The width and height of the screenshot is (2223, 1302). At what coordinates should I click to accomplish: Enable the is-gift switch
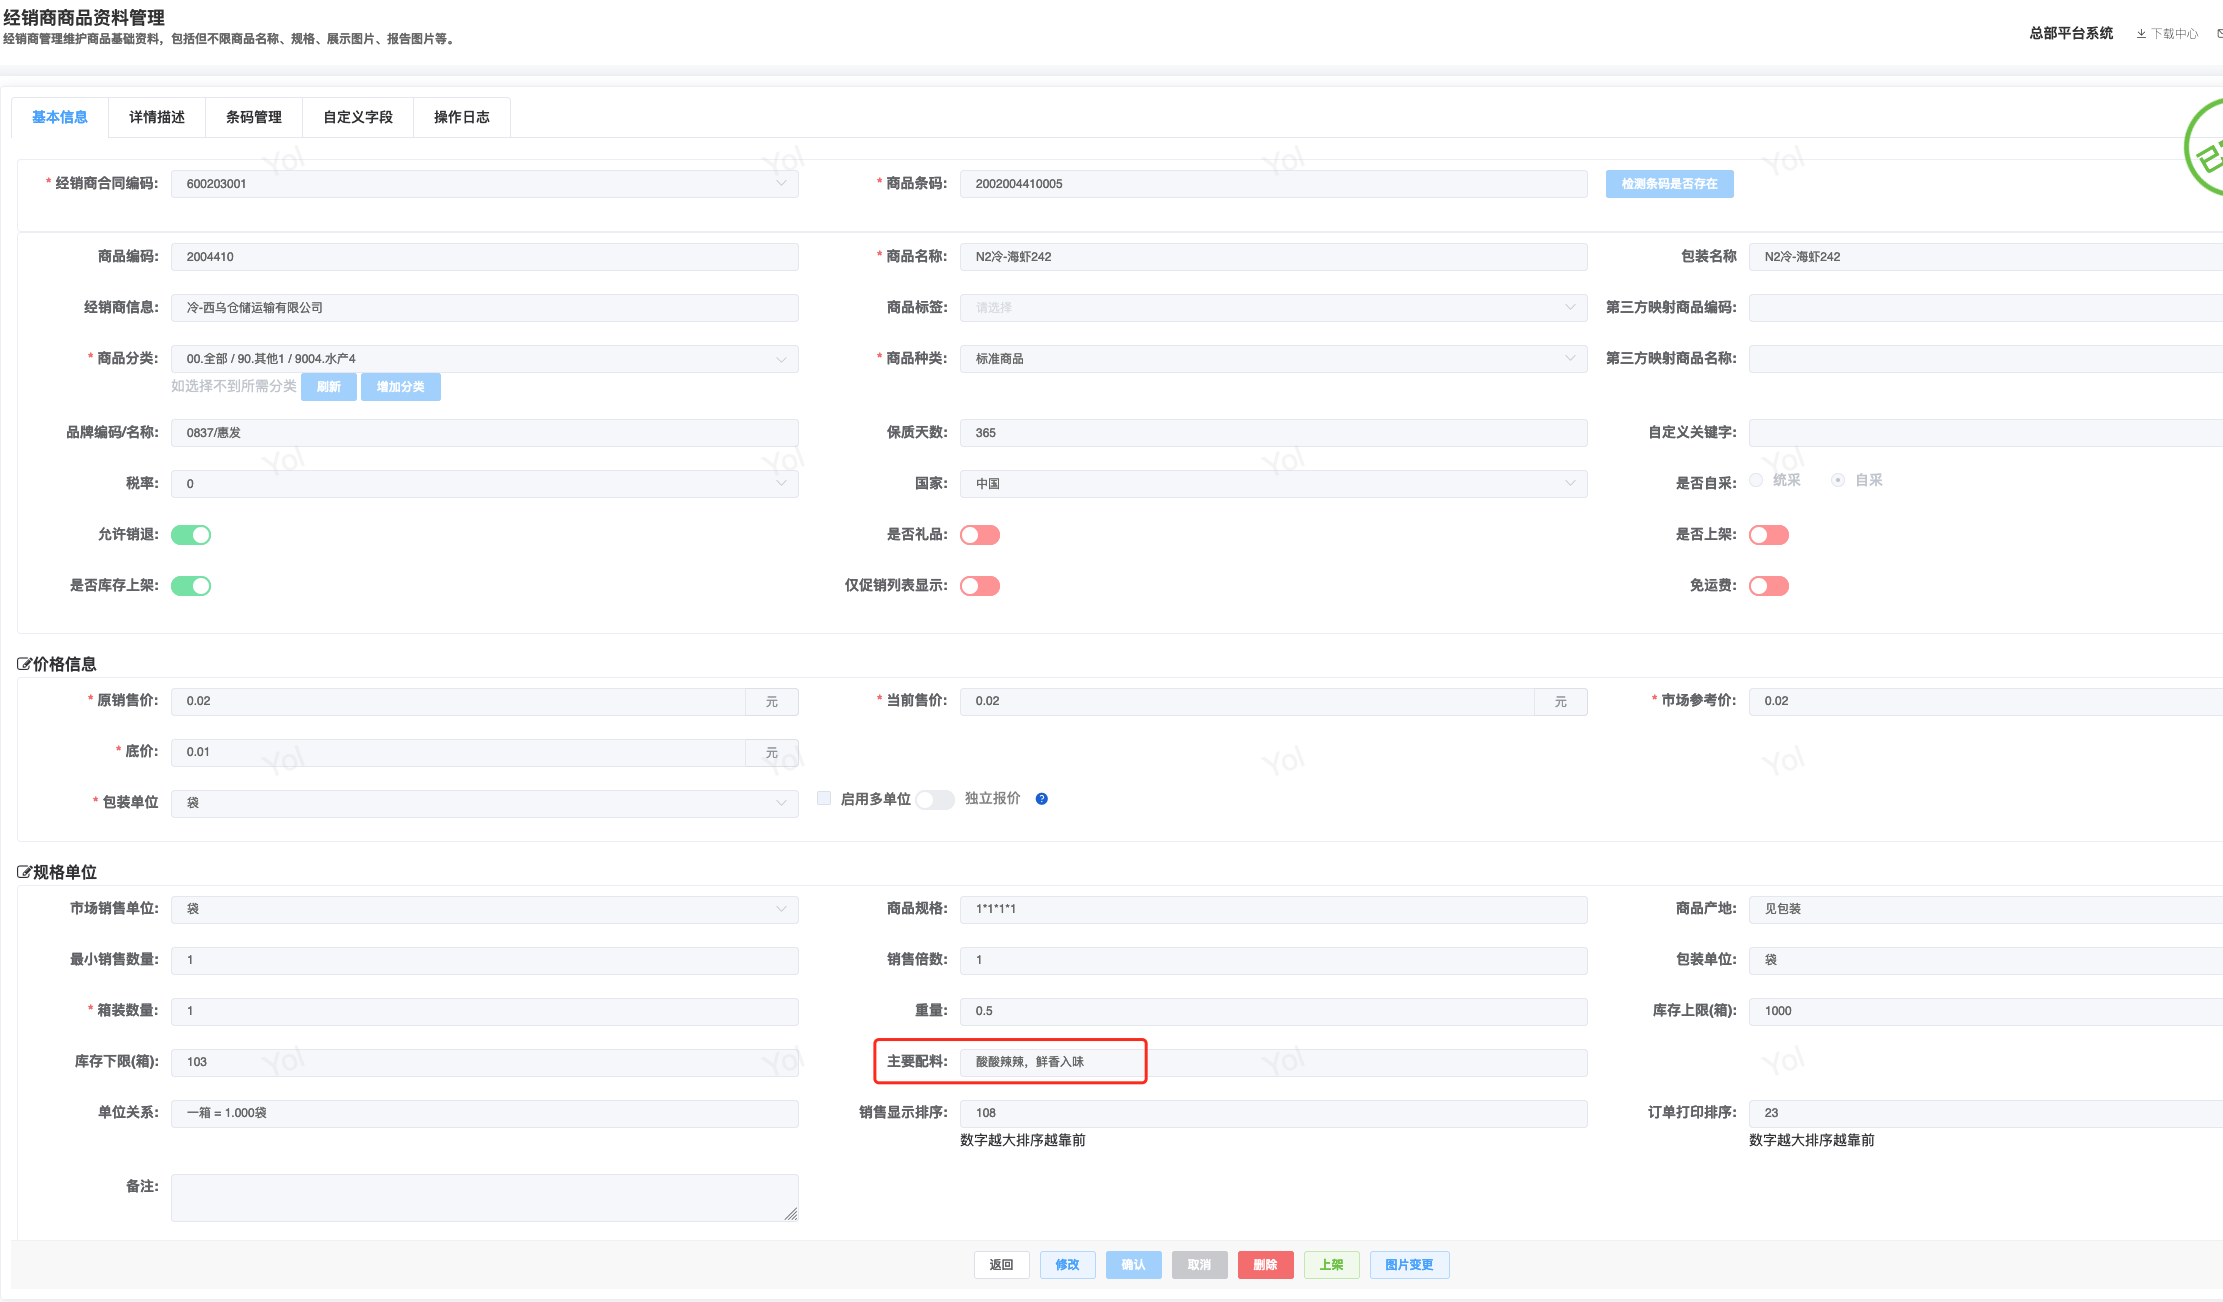coord(979,535)
